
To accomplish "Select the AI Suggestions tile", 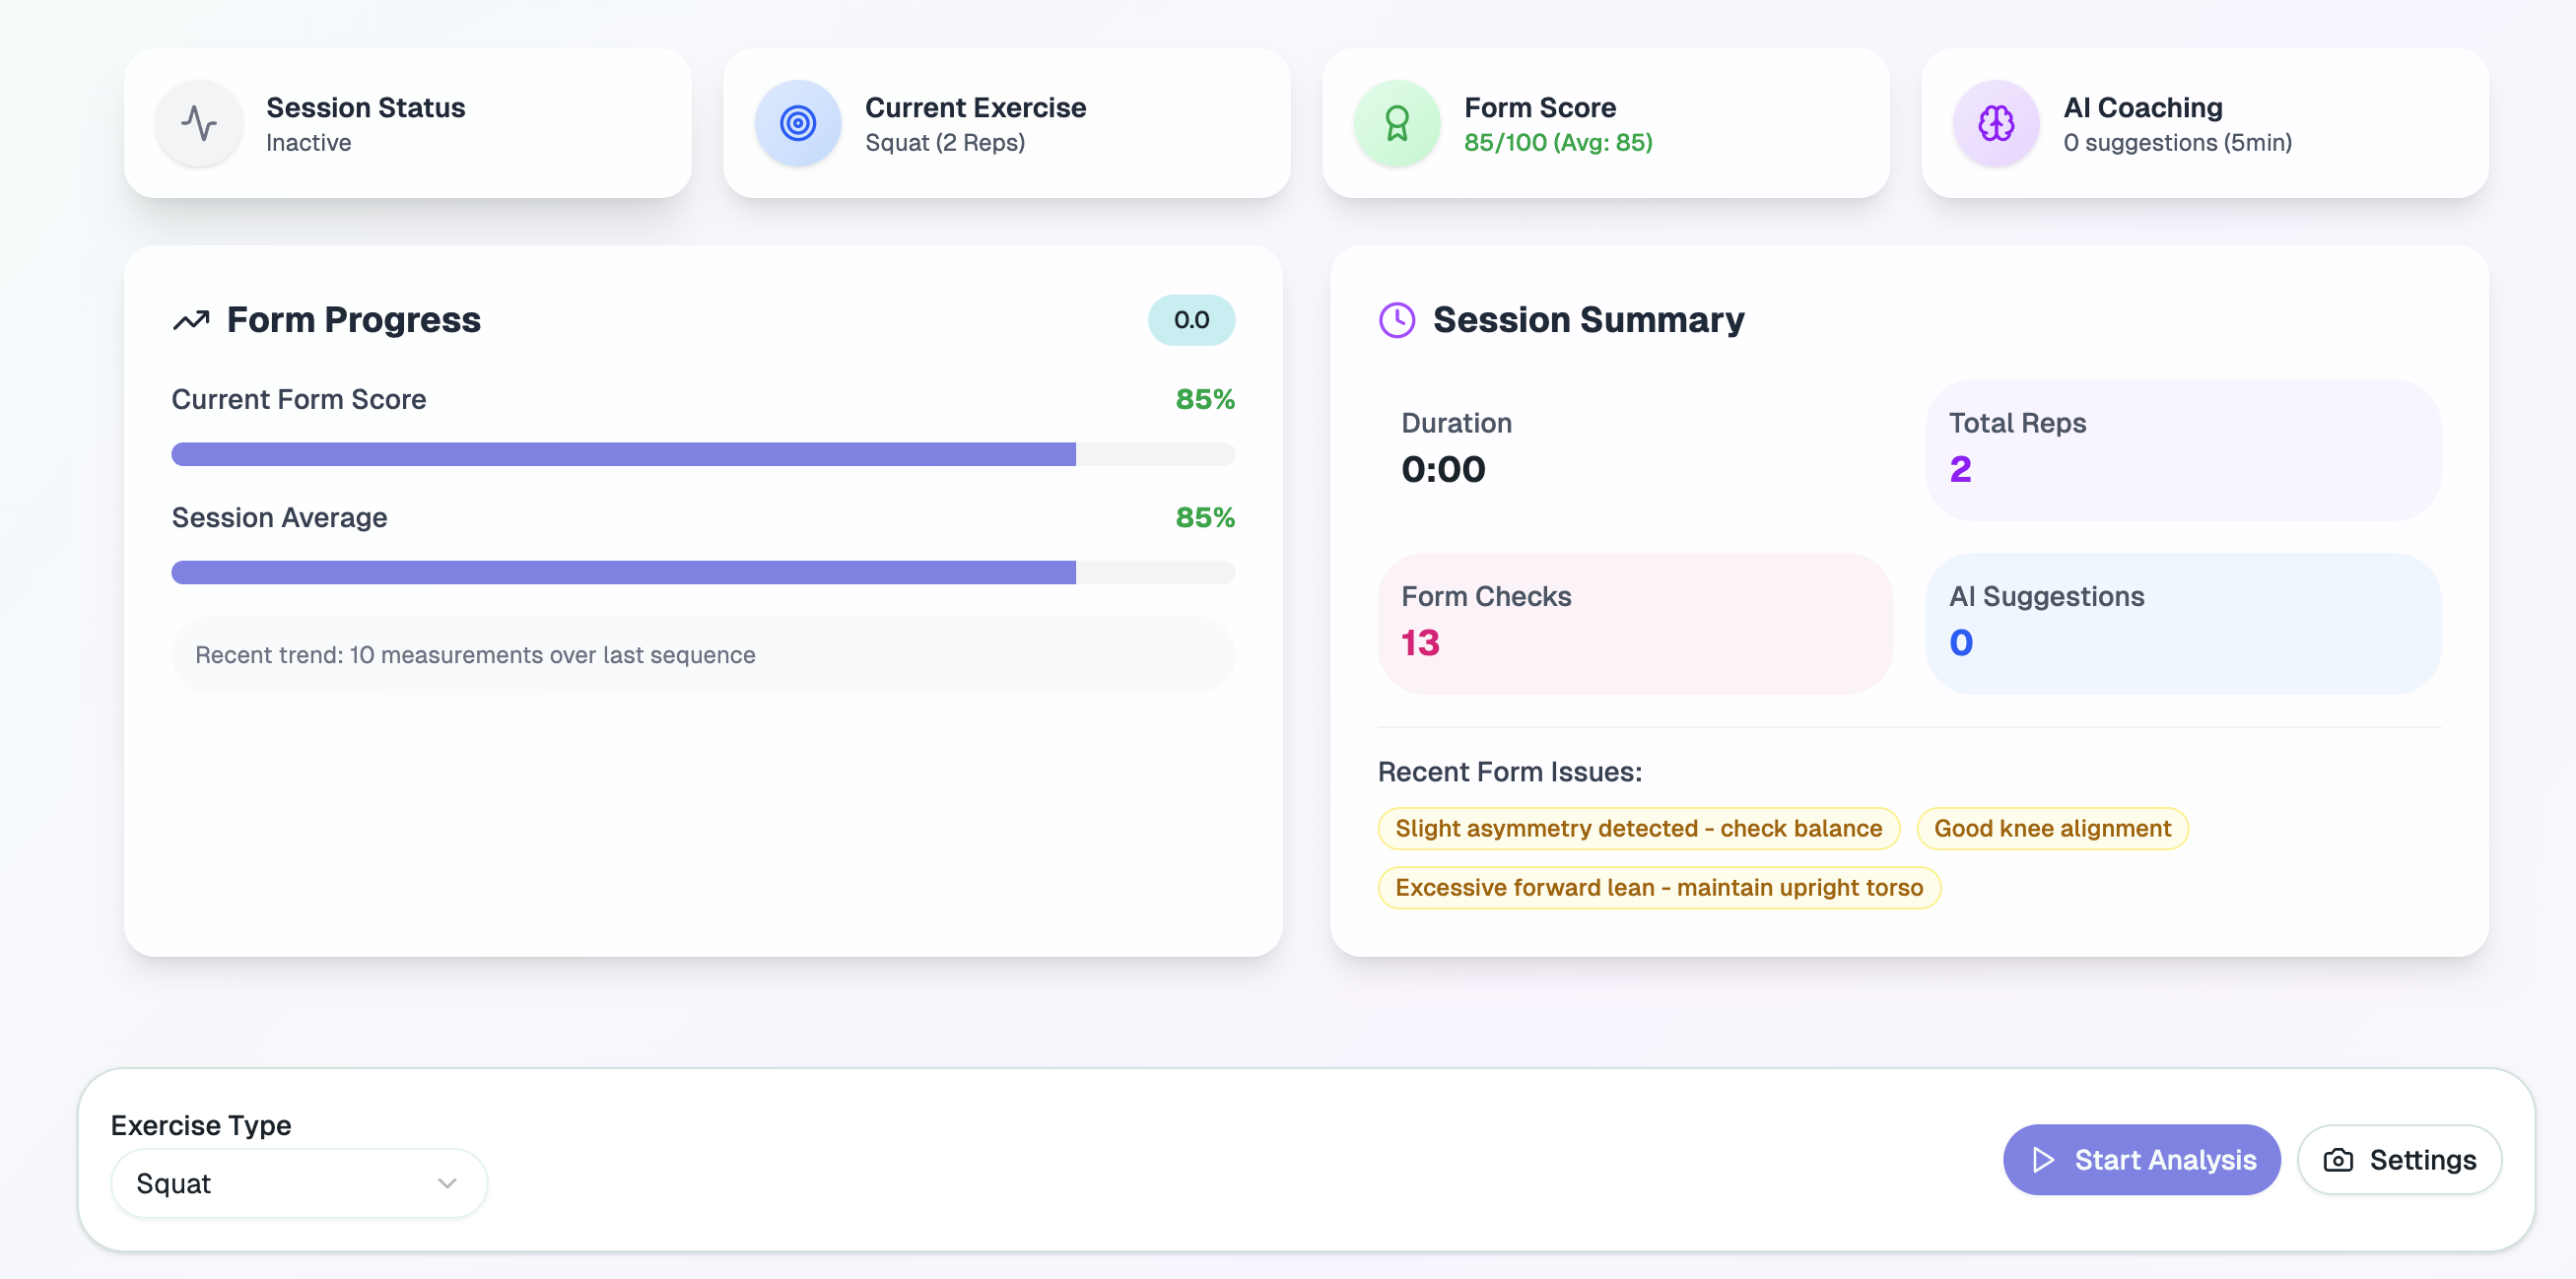I will coord(2182,622).
